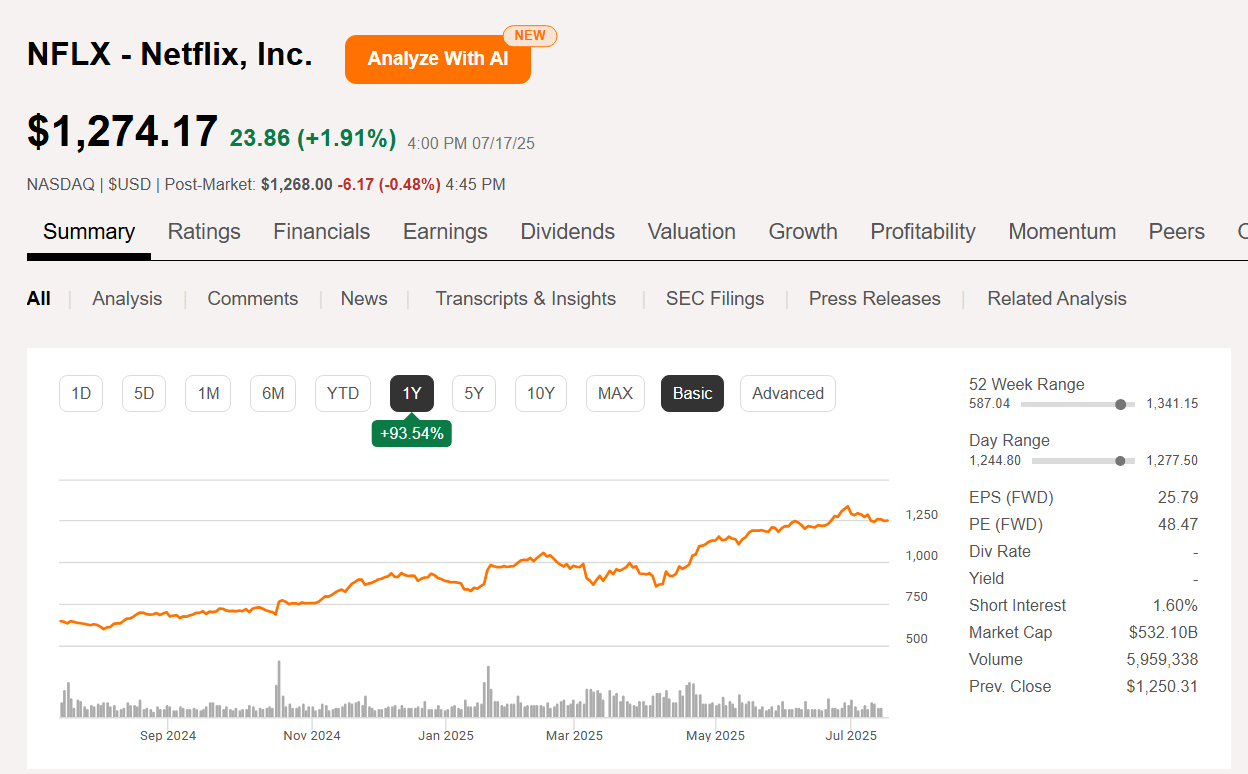The width and height of the screenshot is (1248, 774).
Task: Open the Financials tab
Action: coord(321,231)
